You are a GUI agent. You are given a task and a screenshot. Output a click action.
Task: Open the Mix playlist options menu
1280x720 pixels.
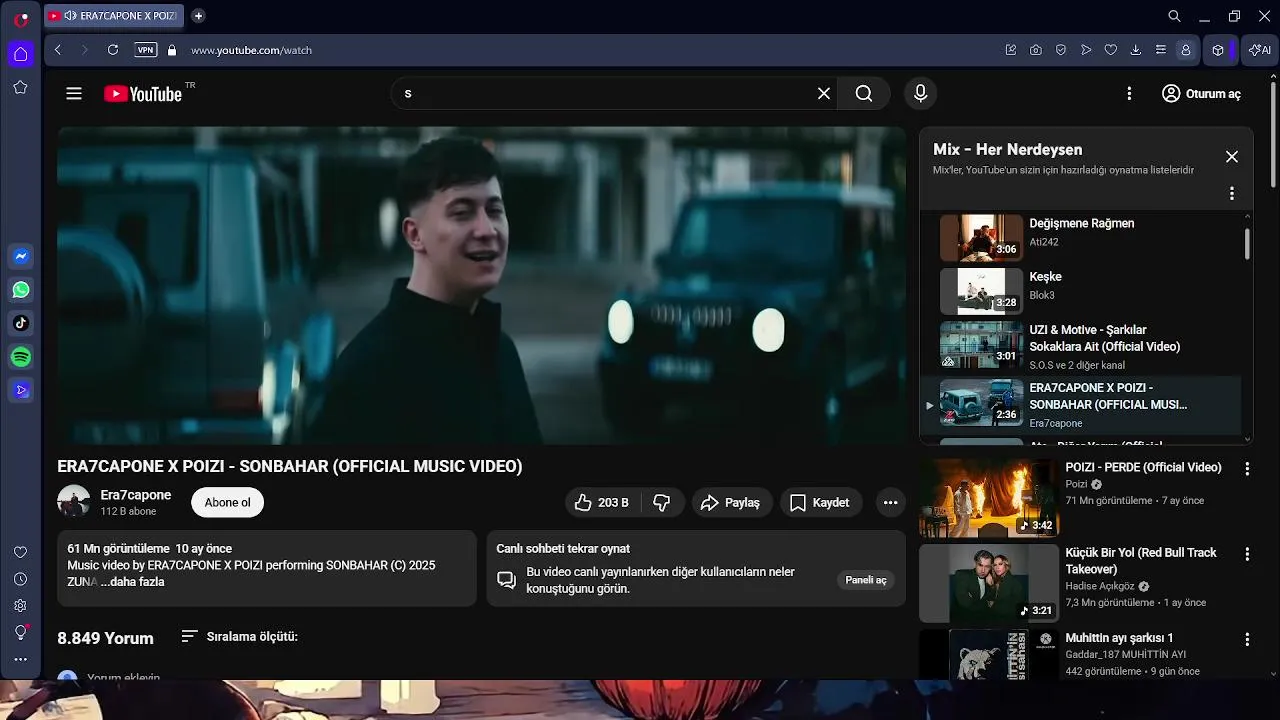(x=1232, y=194)
